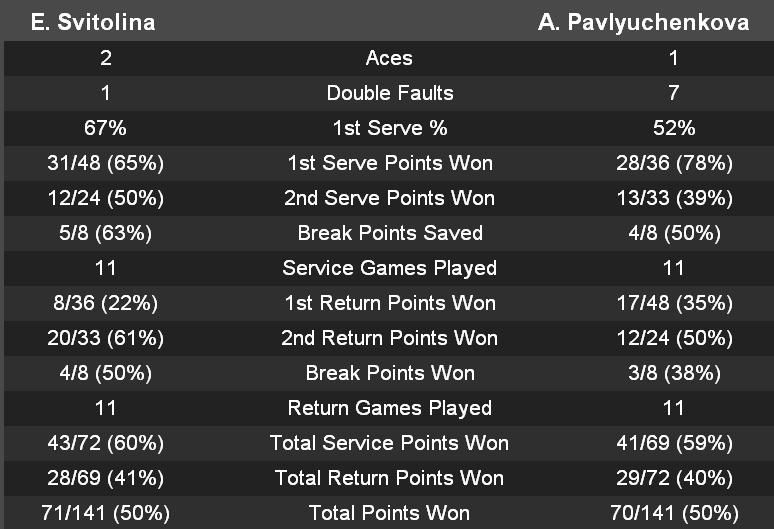Click the Double Faults row label
The image size is (774, 529).
pyautogui.click(x=389, y=93)
